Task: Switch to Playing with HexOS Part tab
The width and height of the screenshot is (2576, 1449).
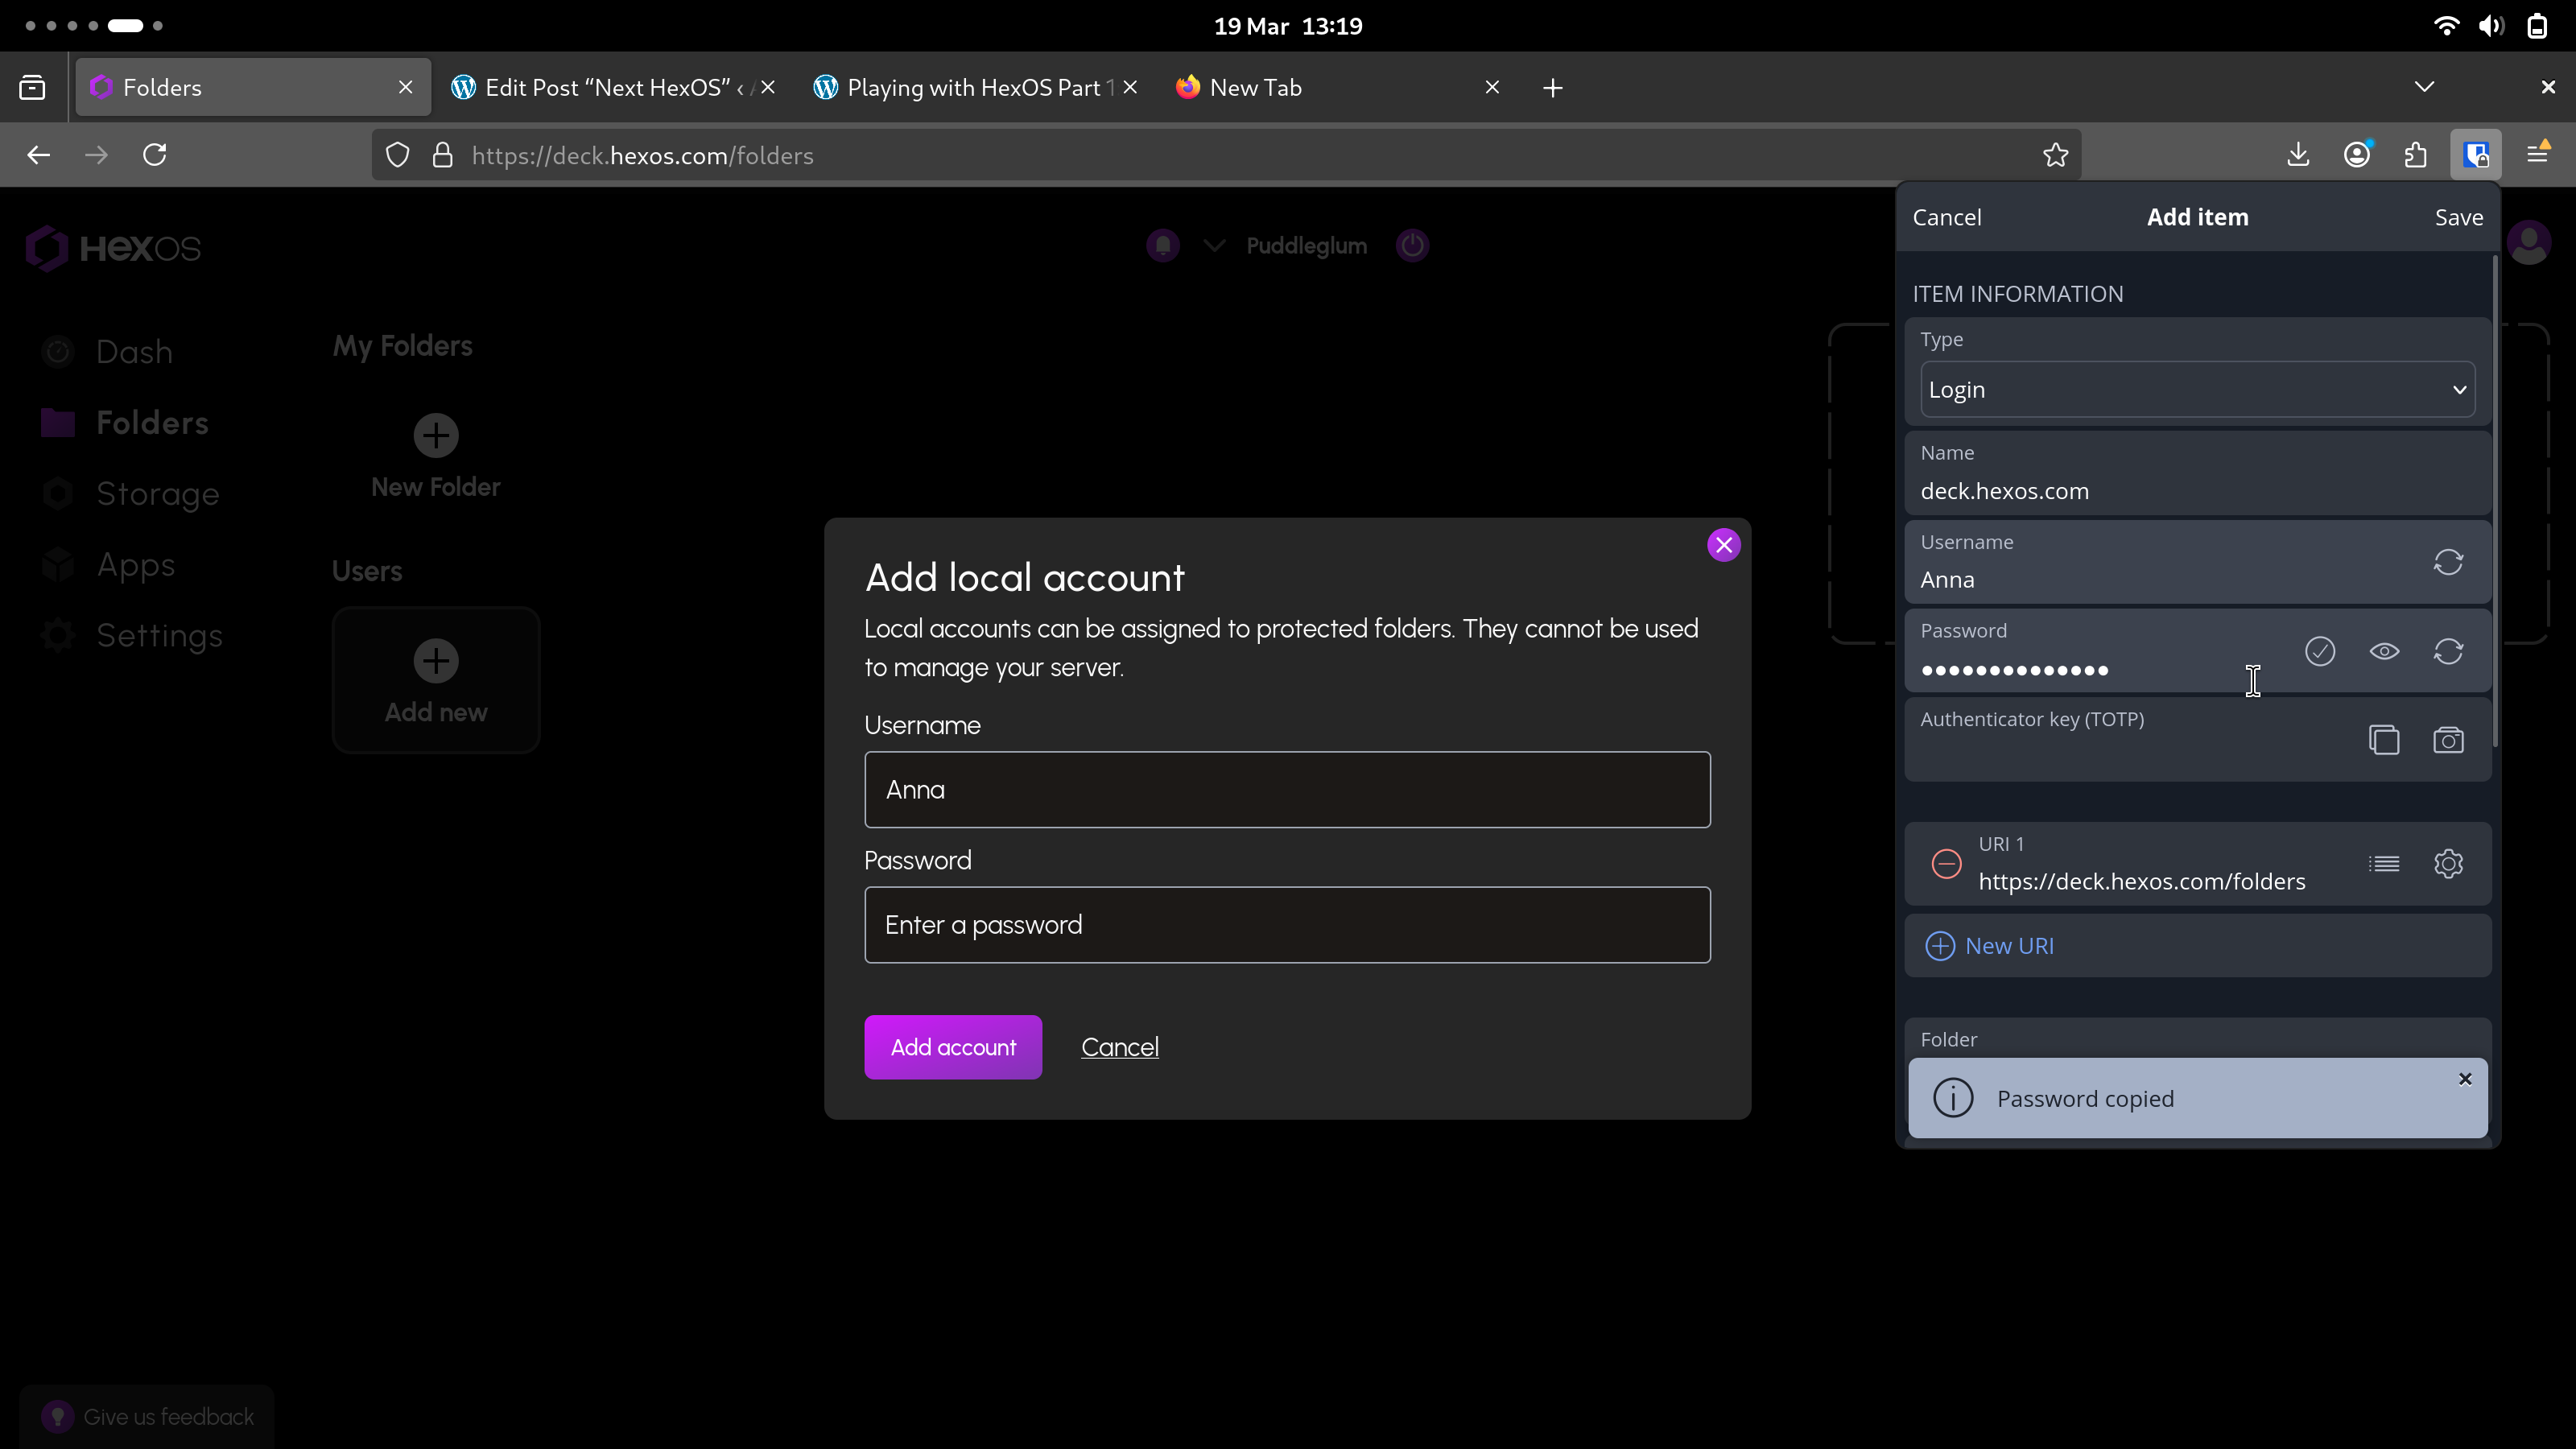Action: [976, 88]
